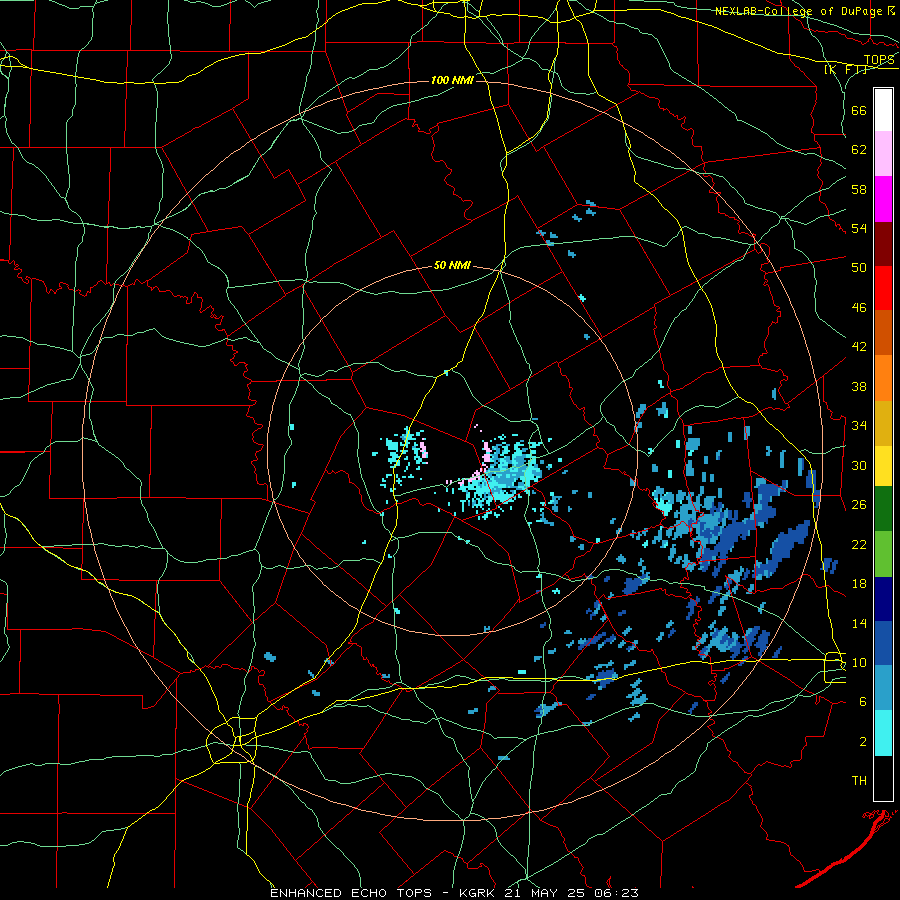Select the dark green legend swatch
900x900 pixels.
[883, 509]
